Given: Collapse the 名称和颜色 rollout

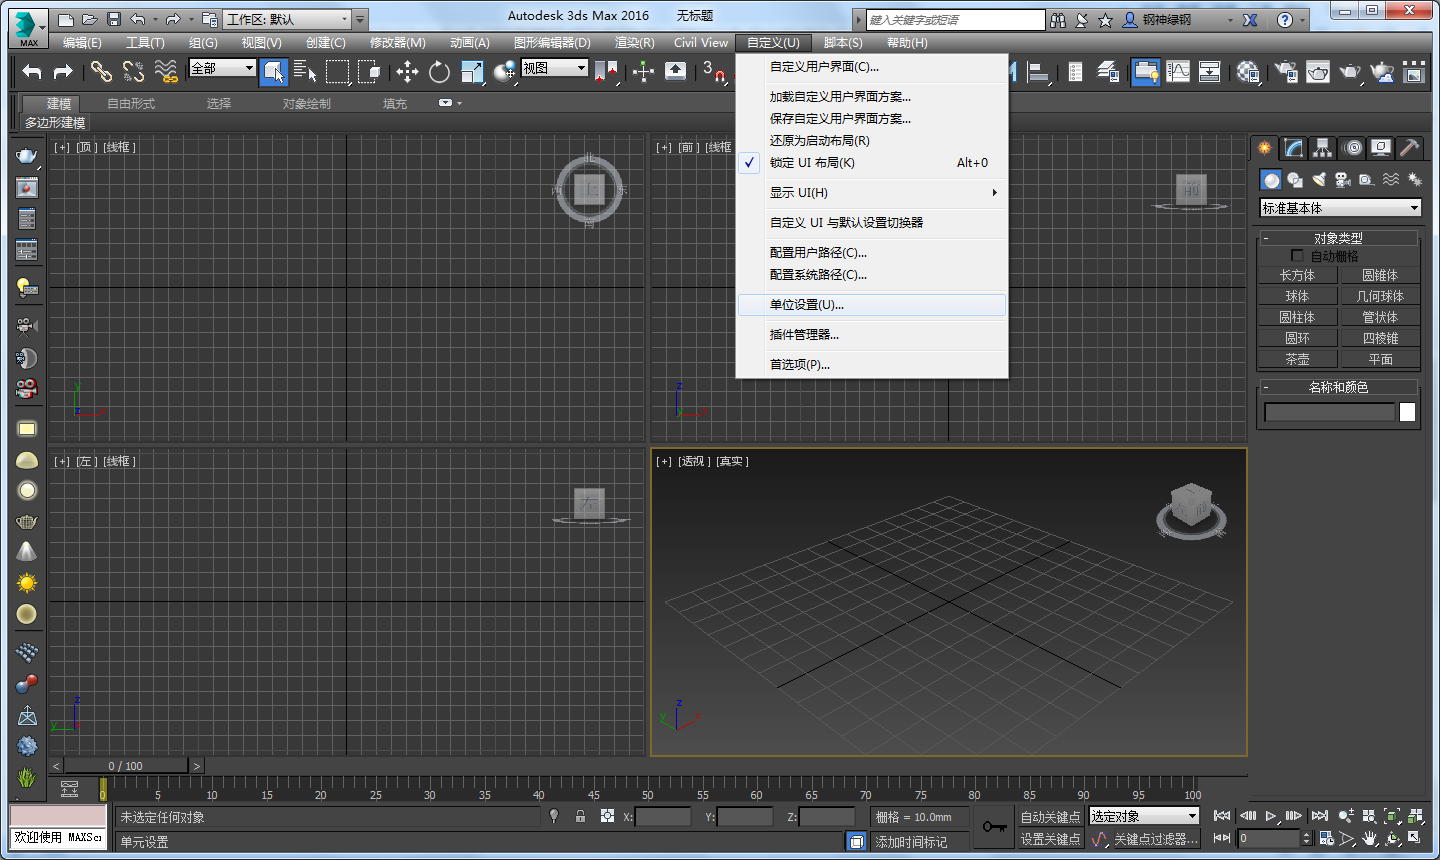Looking at the screenshot, I should (x=1338, y=387).
